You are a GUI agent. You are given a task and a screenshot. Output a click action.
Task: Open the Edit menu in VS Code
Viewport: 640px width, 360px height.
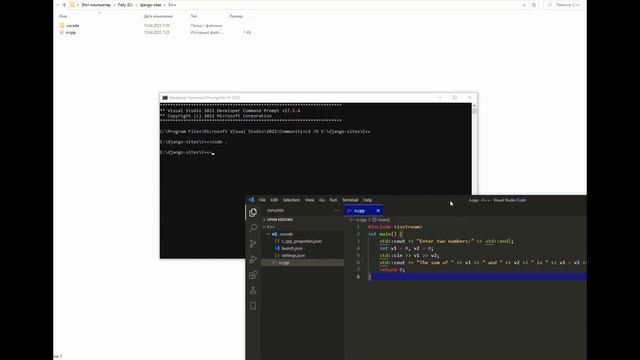click(x=274, y=200)
